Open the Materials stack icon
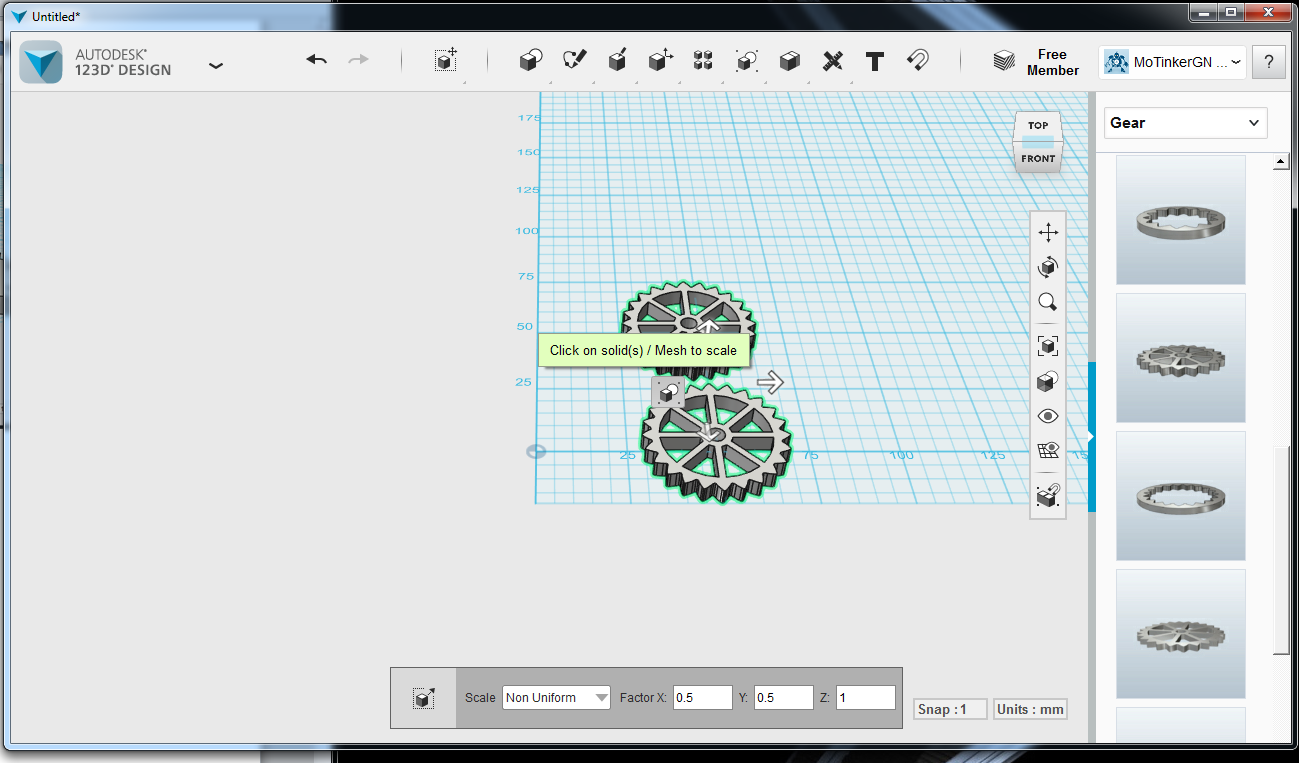This screenshot has width=1299, height=763. tap(1004, 61)
